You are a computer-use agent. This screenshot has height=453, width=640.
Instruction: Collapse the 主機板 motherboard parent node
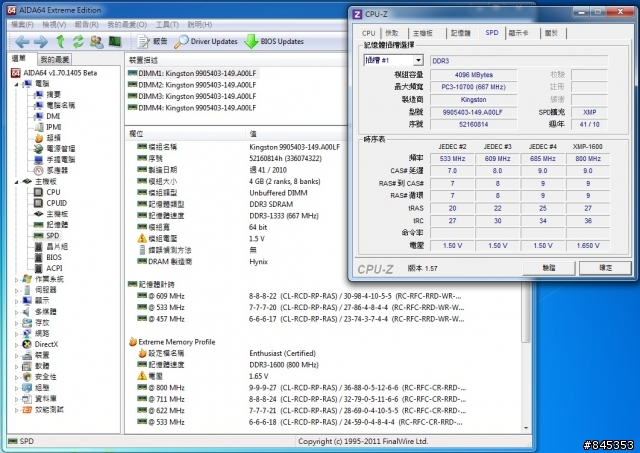[x=17, y=182]
